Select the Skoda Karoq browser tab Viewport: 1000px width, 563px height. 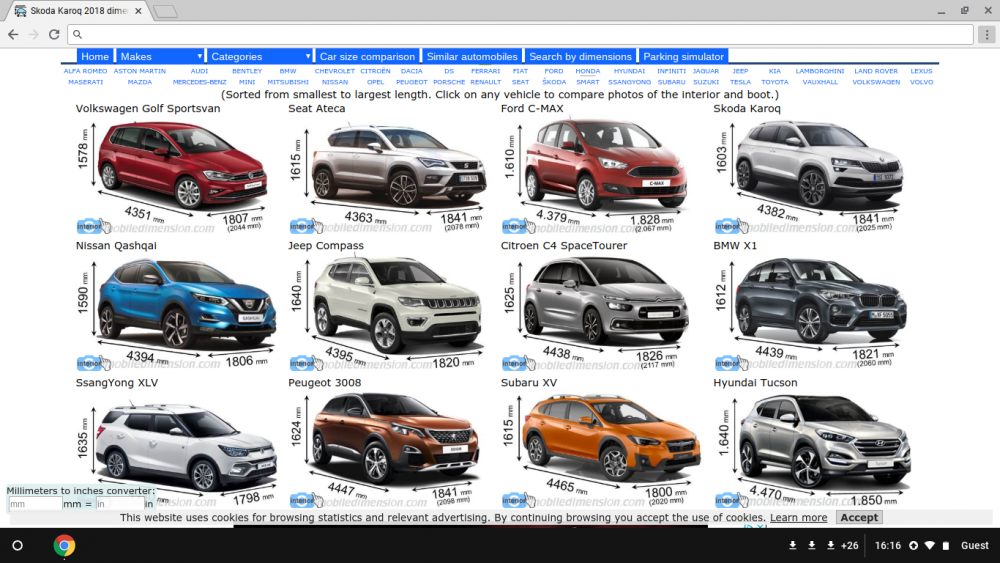[x=78, y=11]
